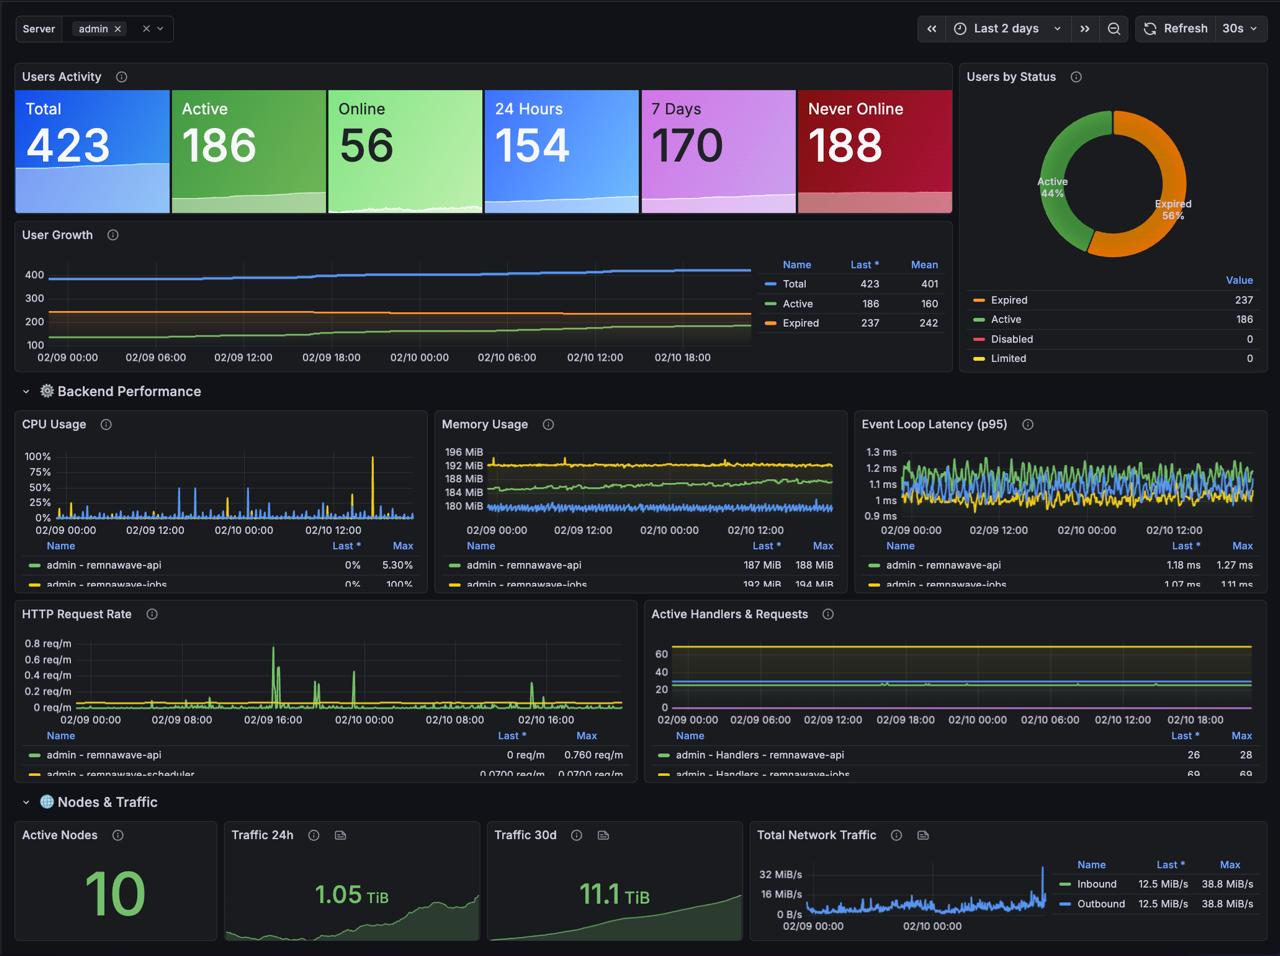Sort User Growth legend by Mean column
Screen dimensions: 1280x956
[x=924, y=265]
